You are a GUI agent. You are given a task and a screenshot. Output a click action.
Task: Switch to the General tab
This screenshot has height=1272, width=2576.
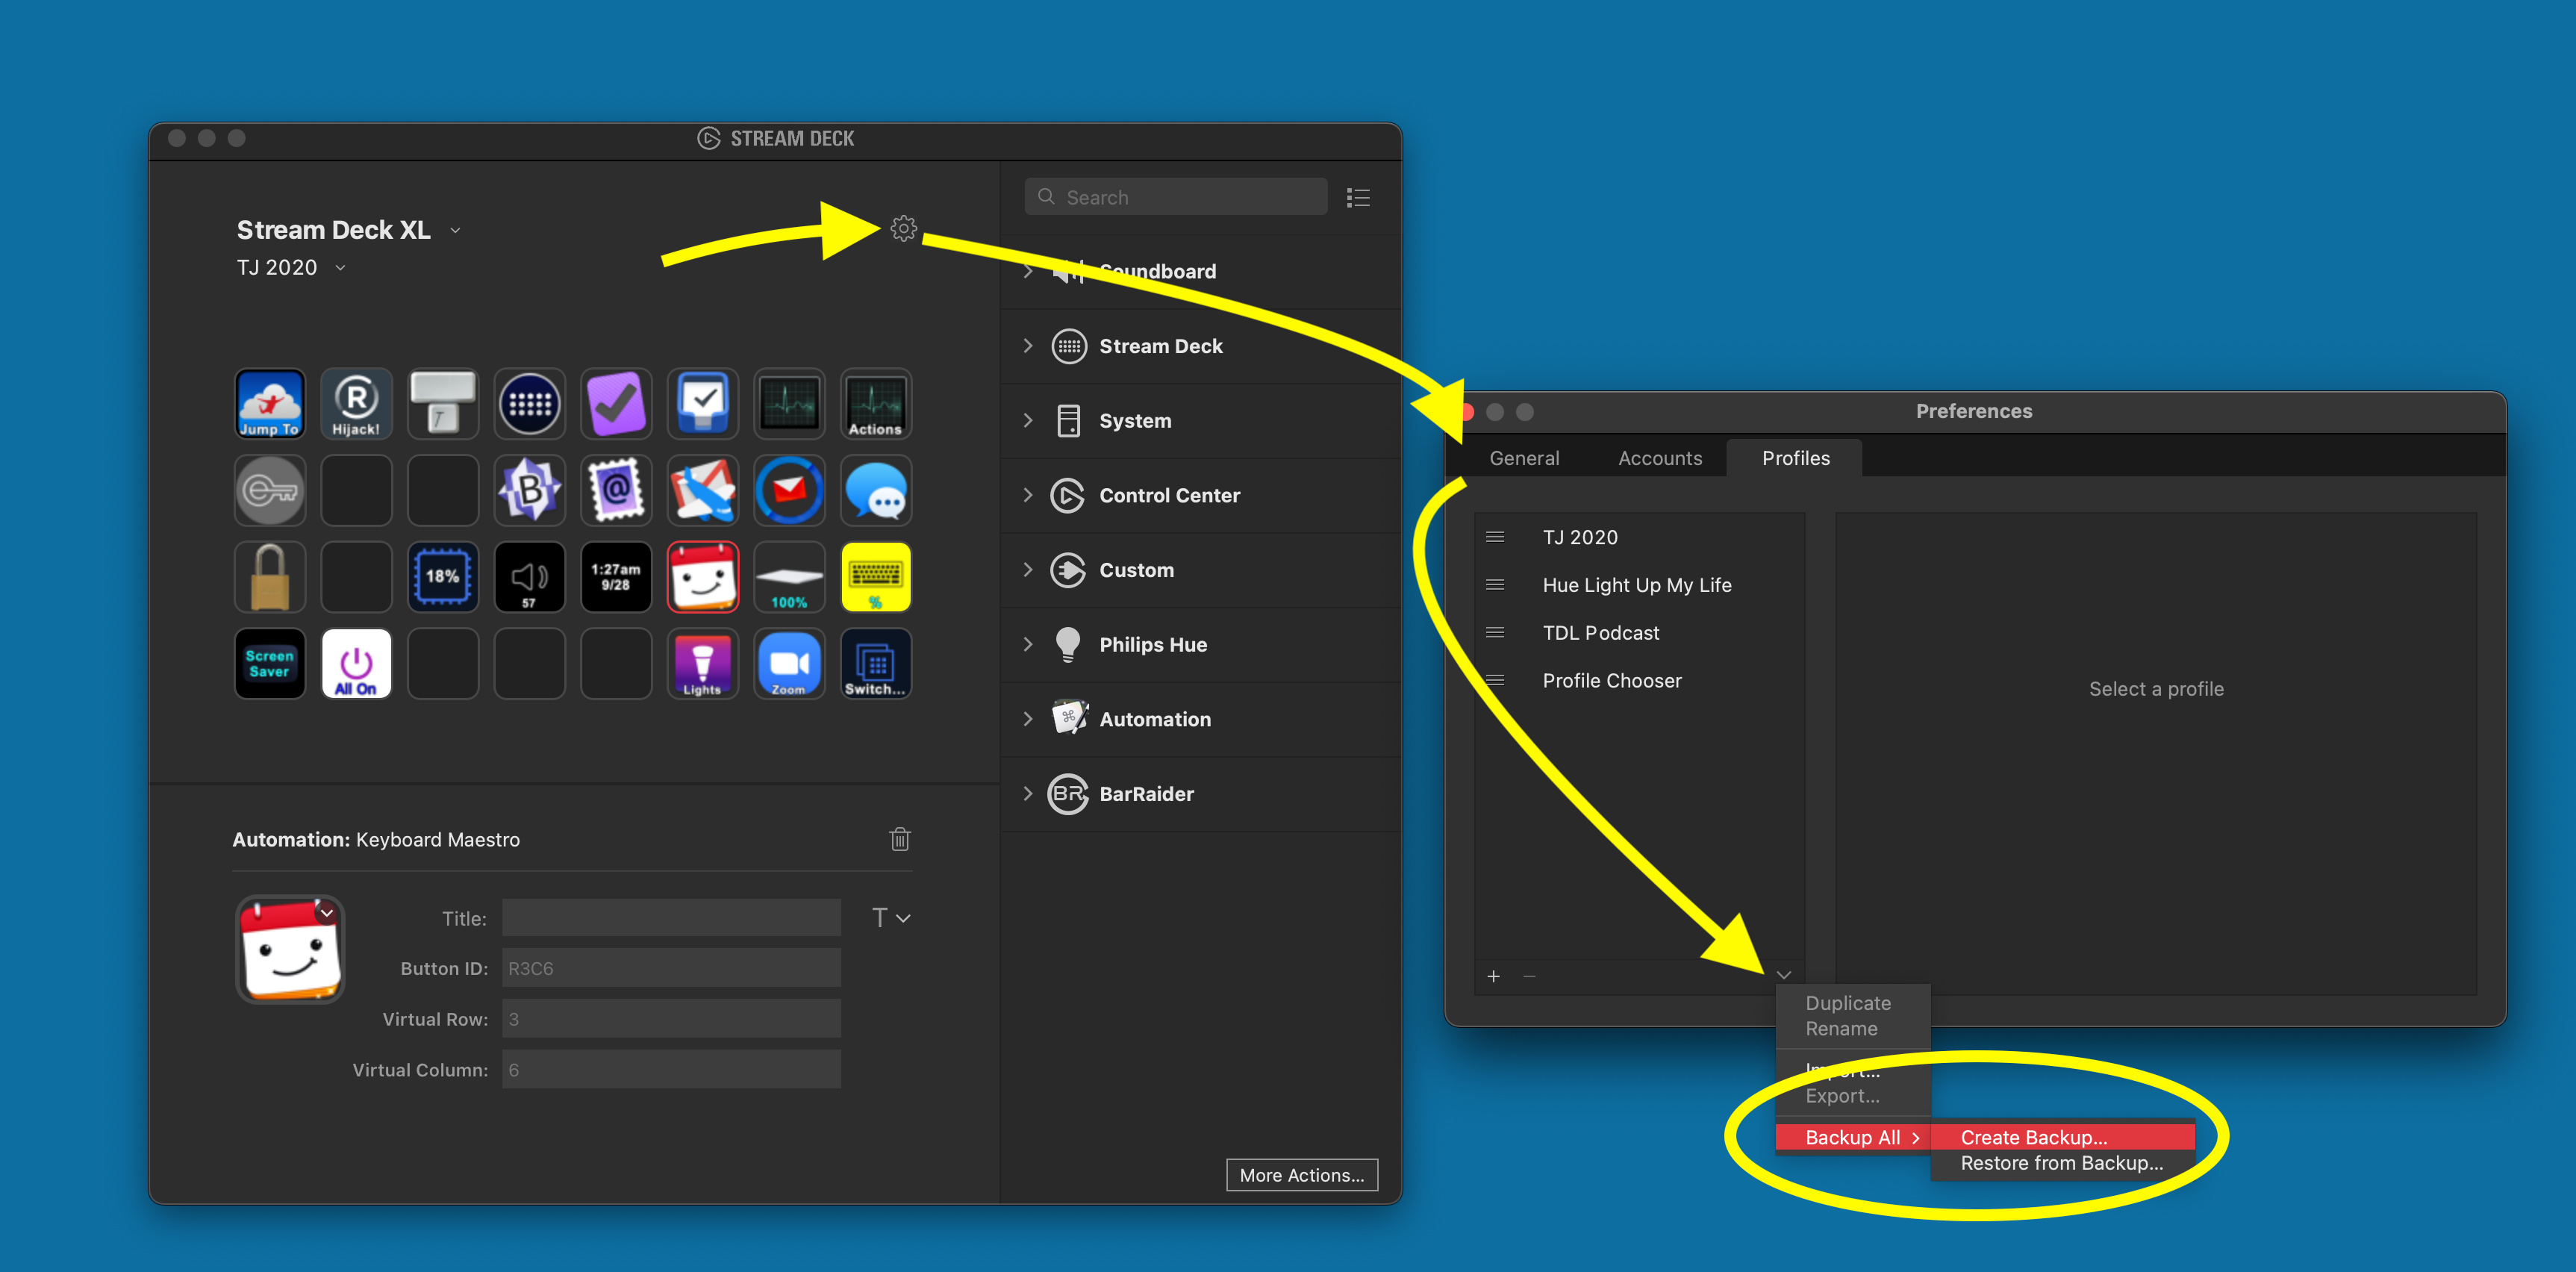coord(1524,458)
